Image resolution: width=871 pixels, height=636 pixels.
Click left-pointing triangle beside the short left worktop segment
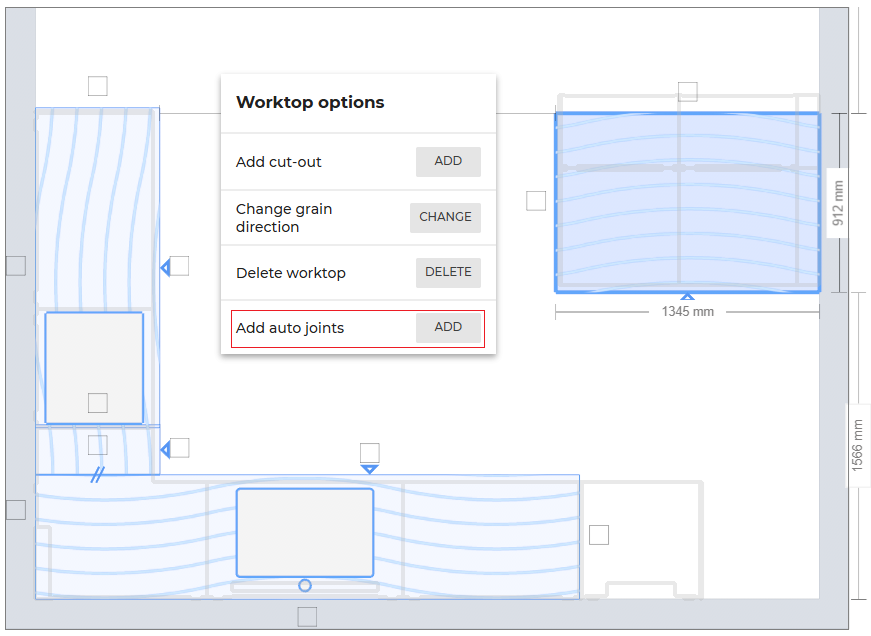coord(166,449)
